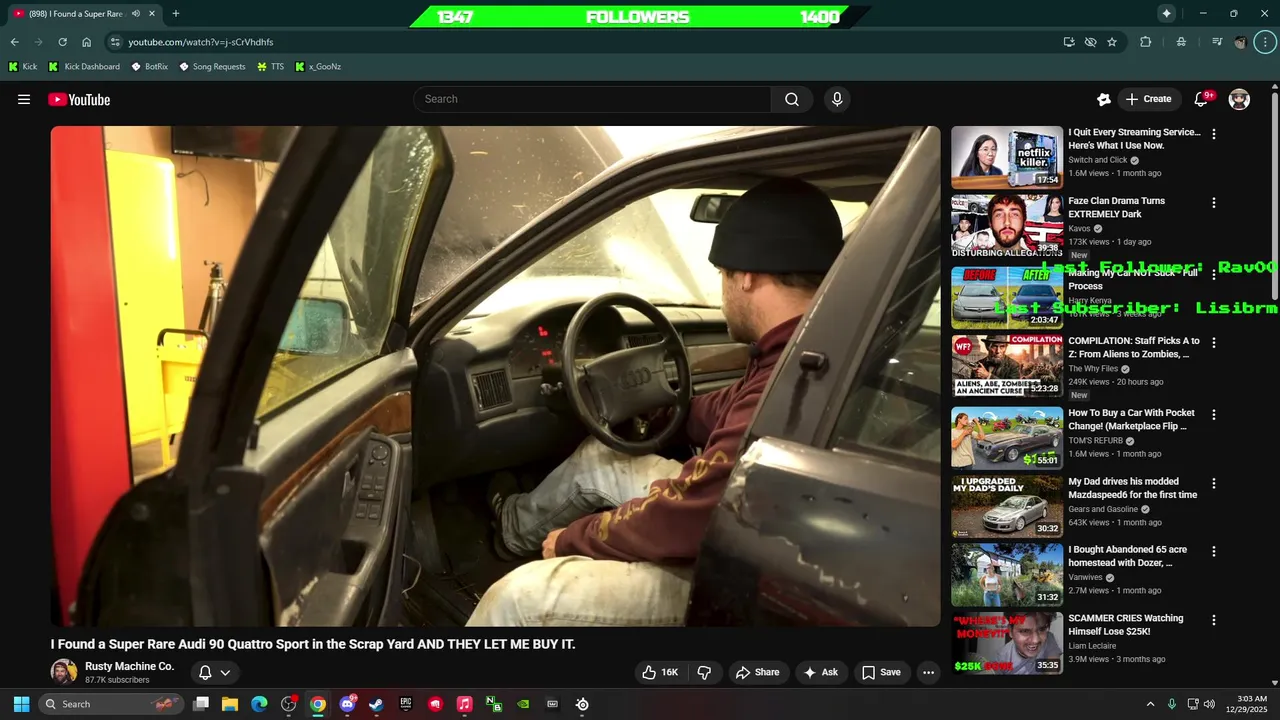Open the TTS bookmark
The image size is (1280, 720).
pyautogui.click(x=270, y=67)
